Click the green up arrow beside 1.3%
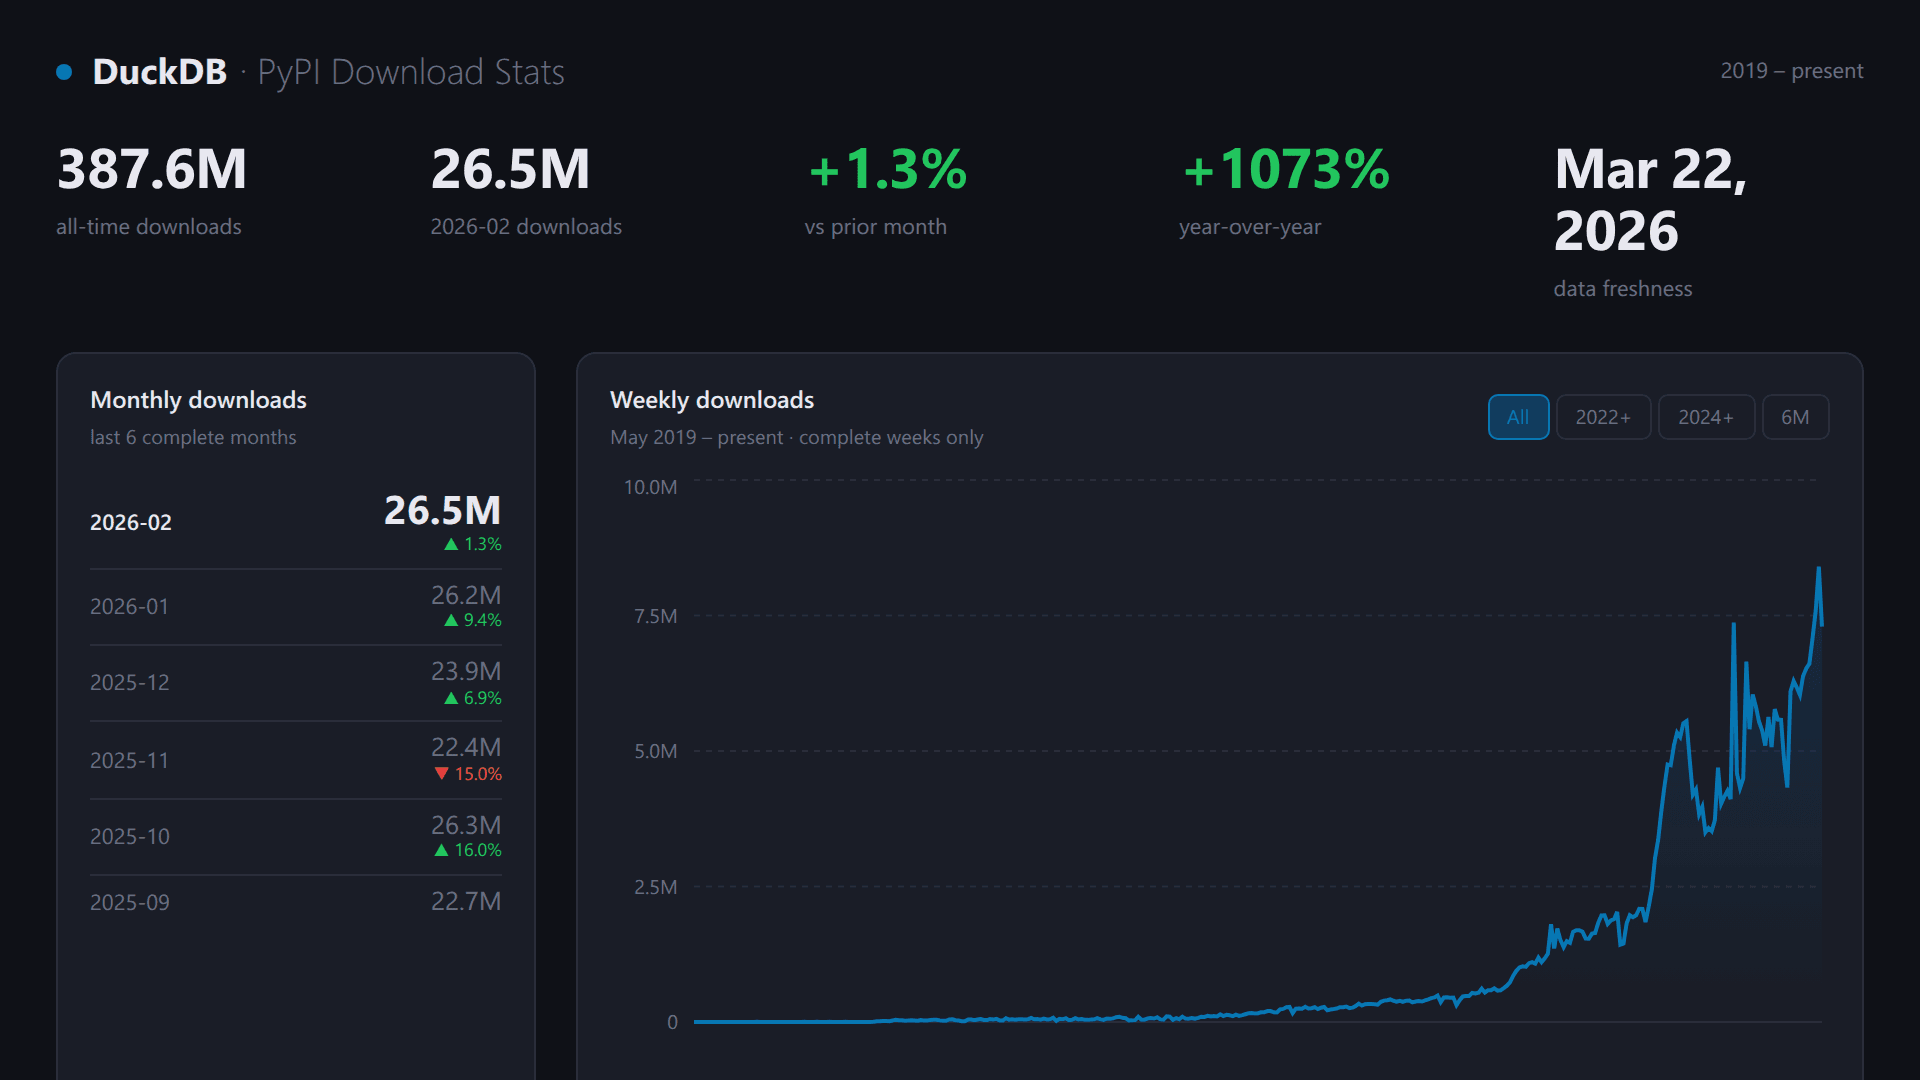The image size is (1920, 1080). (450, 544)
